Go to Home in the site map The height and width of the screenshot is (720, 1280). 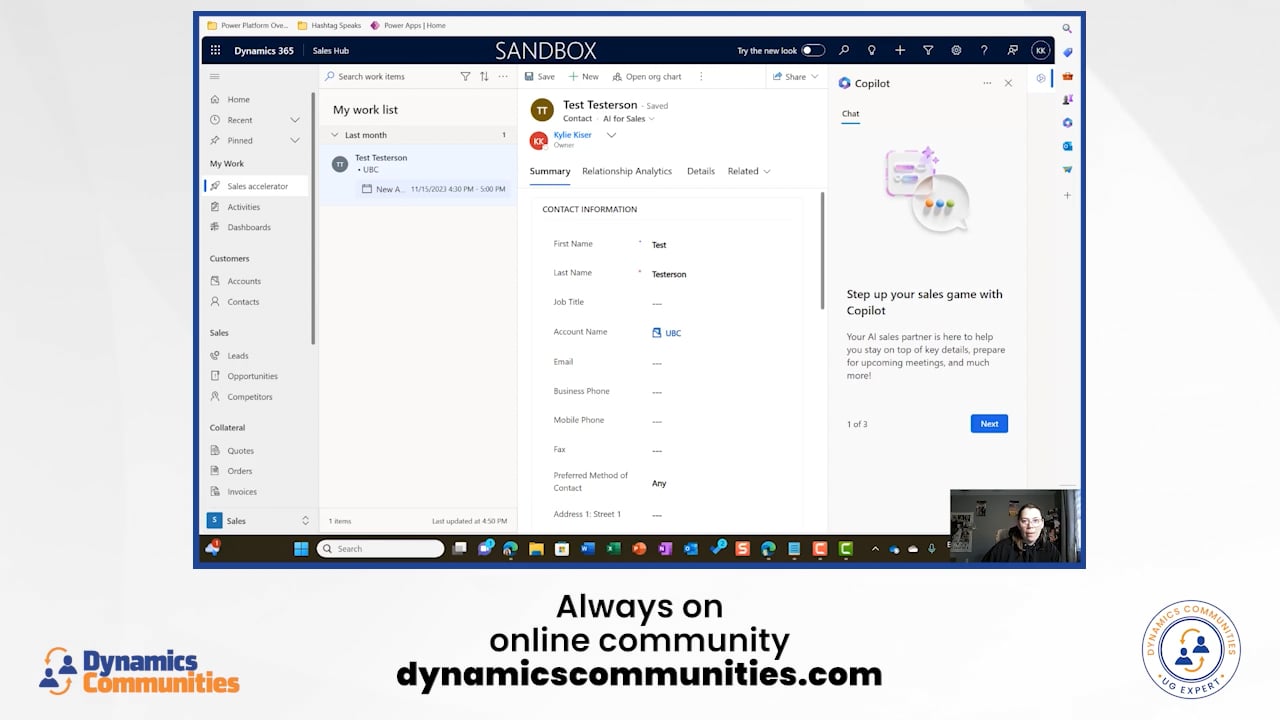(238, 99)
